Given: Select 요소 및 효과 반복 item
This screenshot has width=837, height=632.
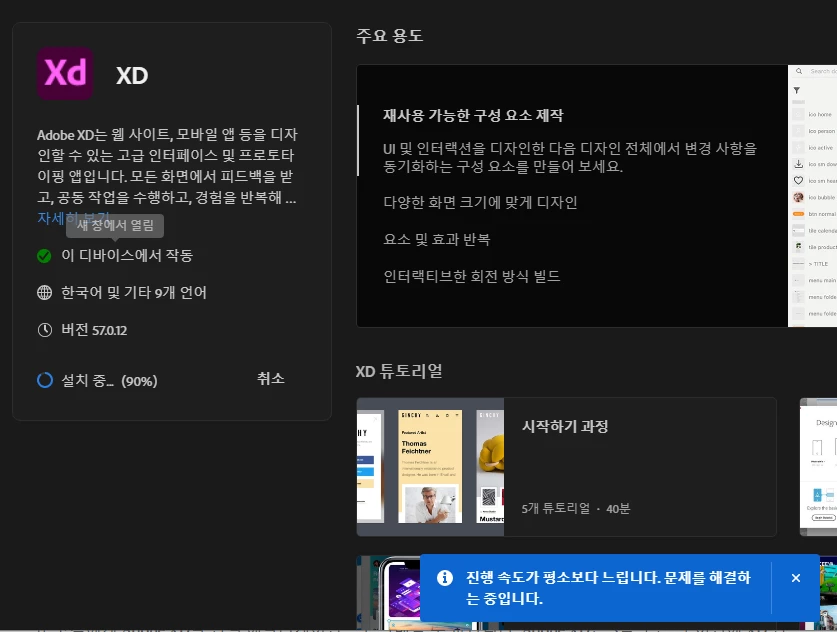Looking at the screenshot, I should point(436,239).
